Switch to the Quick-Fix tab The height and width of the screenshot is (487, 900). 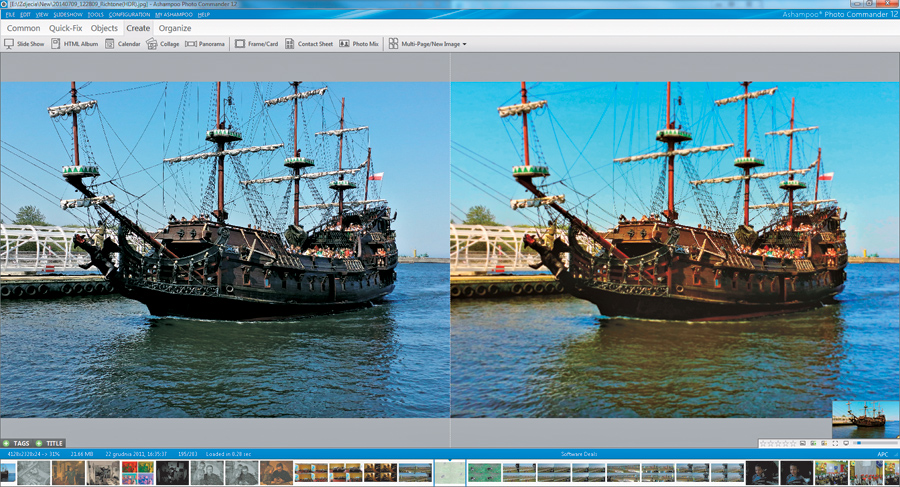[66, 28]
